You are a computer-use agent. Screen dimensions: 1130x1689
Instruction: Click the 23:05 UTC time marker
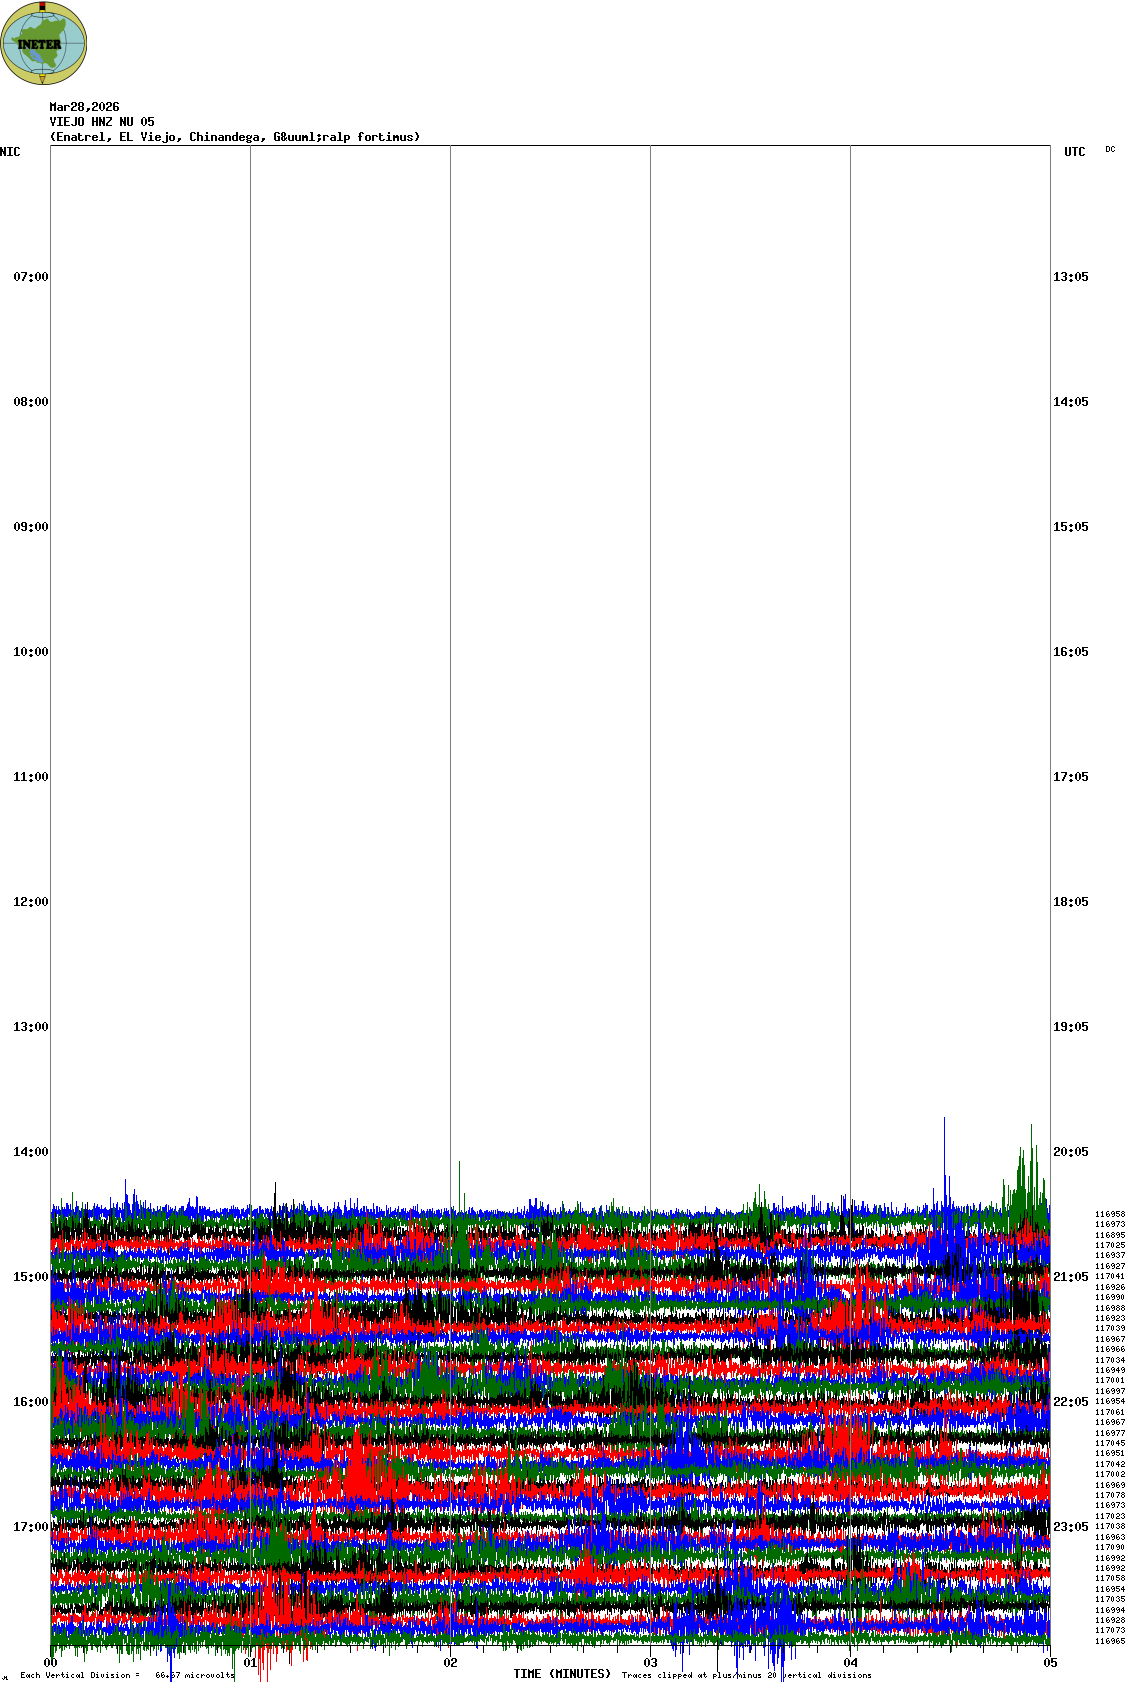(x=1070, y=1527)
